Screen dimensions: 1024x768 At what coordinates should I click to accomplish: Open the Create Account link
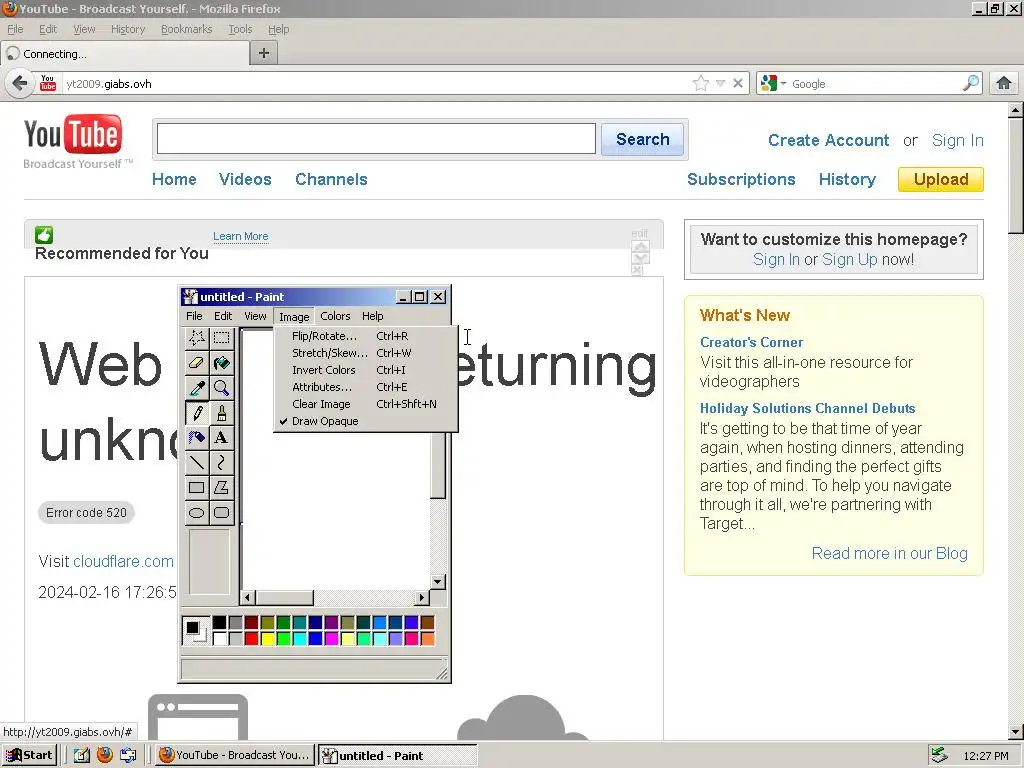pos(828,140)
